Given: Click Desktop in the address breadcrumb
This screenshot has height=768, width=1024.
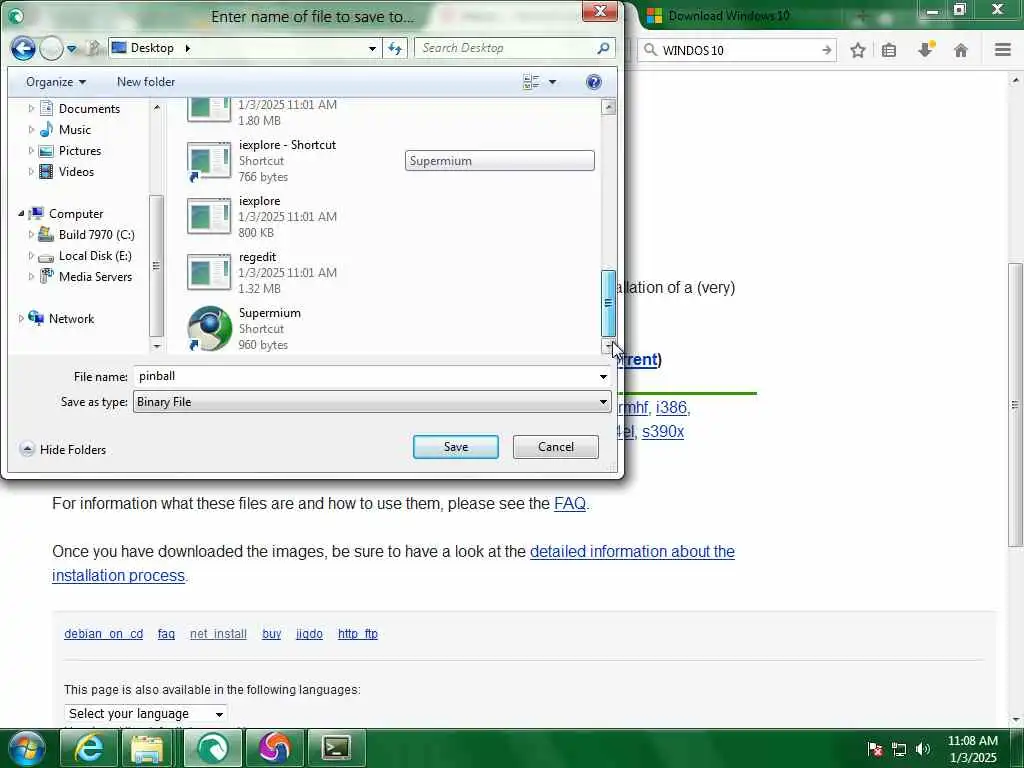Looking at the screenshot, I should 152,48.
